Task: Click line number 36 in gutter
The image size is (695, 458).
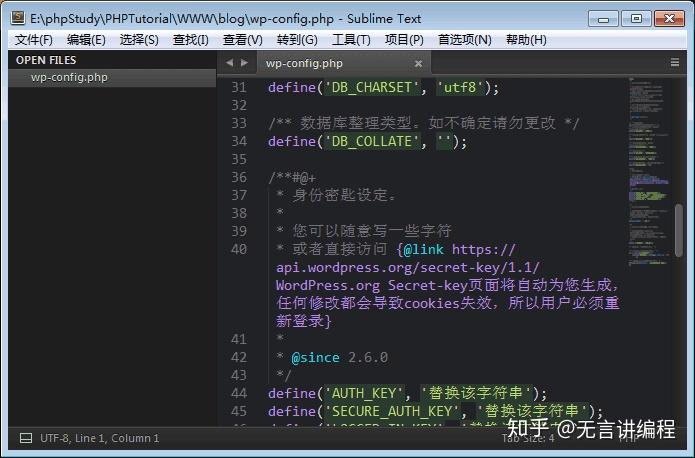Action: 239,177
